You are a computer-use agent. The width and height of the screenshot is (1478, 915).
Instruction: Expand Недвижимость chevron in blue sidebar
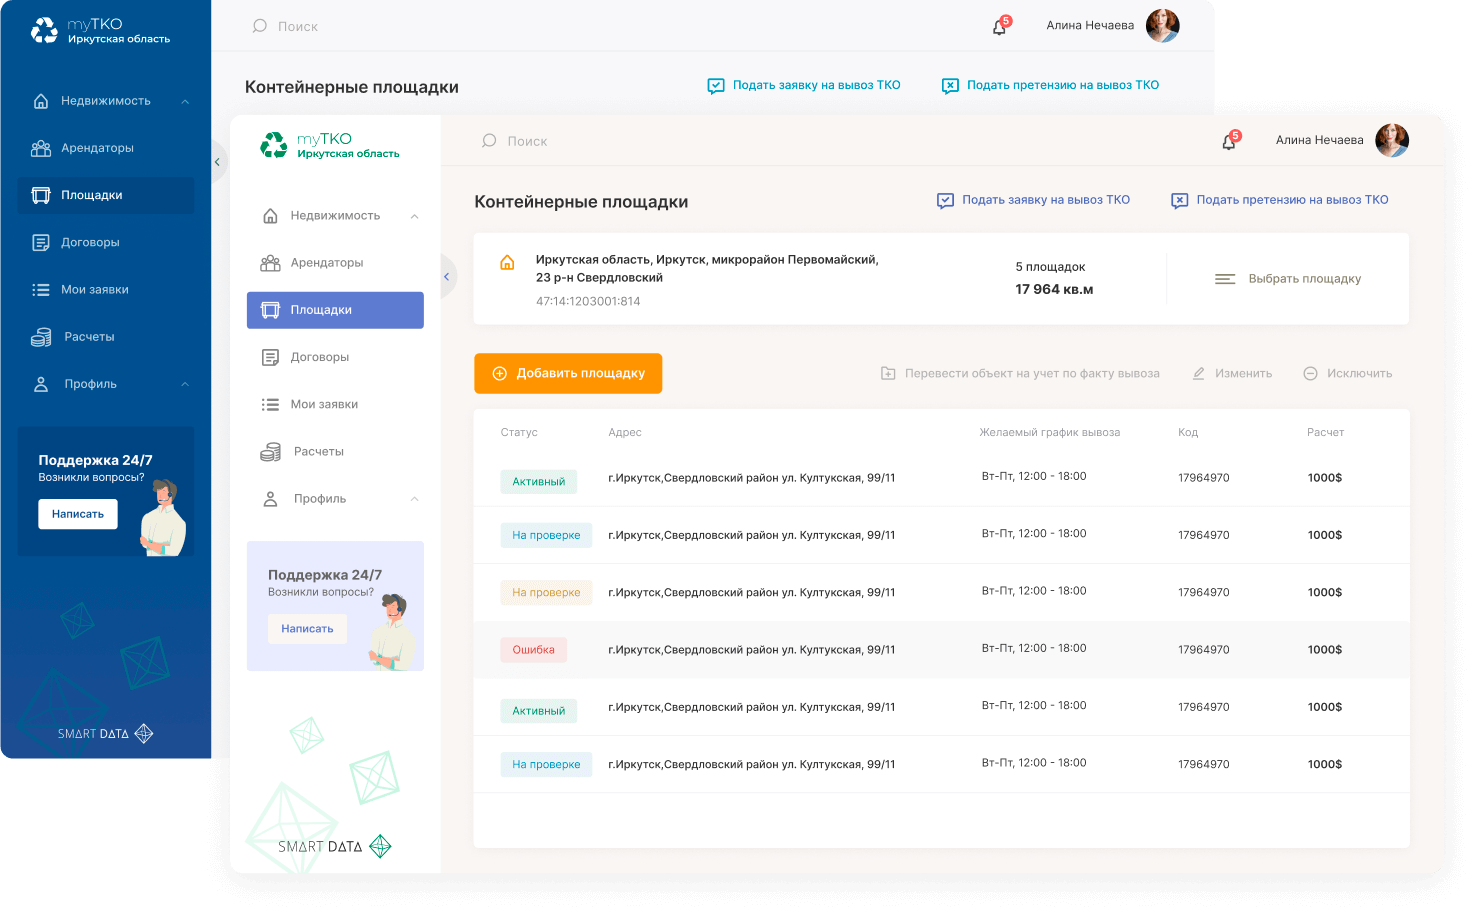(185, 101)
